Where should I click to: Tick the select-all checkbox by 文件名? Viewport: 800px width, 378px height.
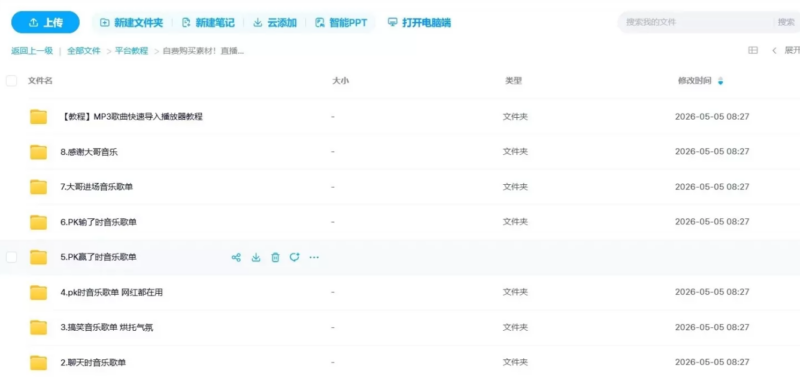pos(11,81)
